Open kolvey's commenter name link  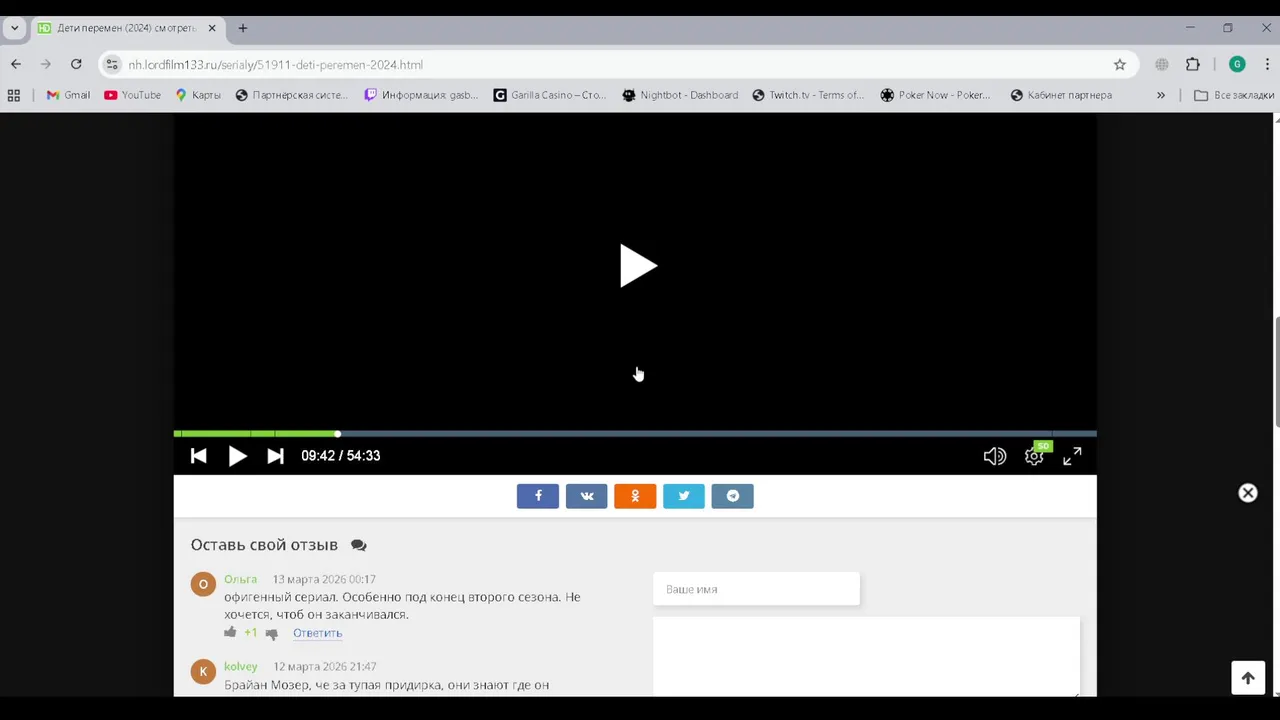point(241,666)
